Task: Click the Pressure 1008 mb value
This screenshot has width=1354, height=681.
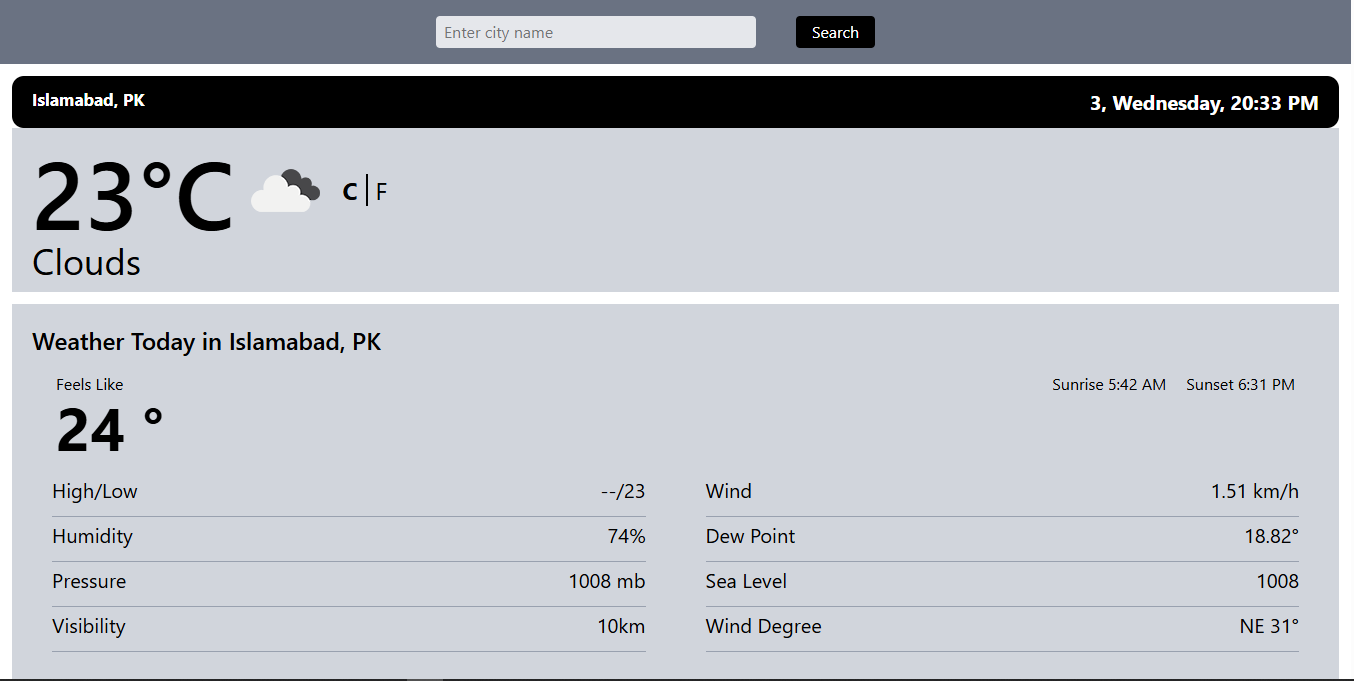Action: [606, 582]
